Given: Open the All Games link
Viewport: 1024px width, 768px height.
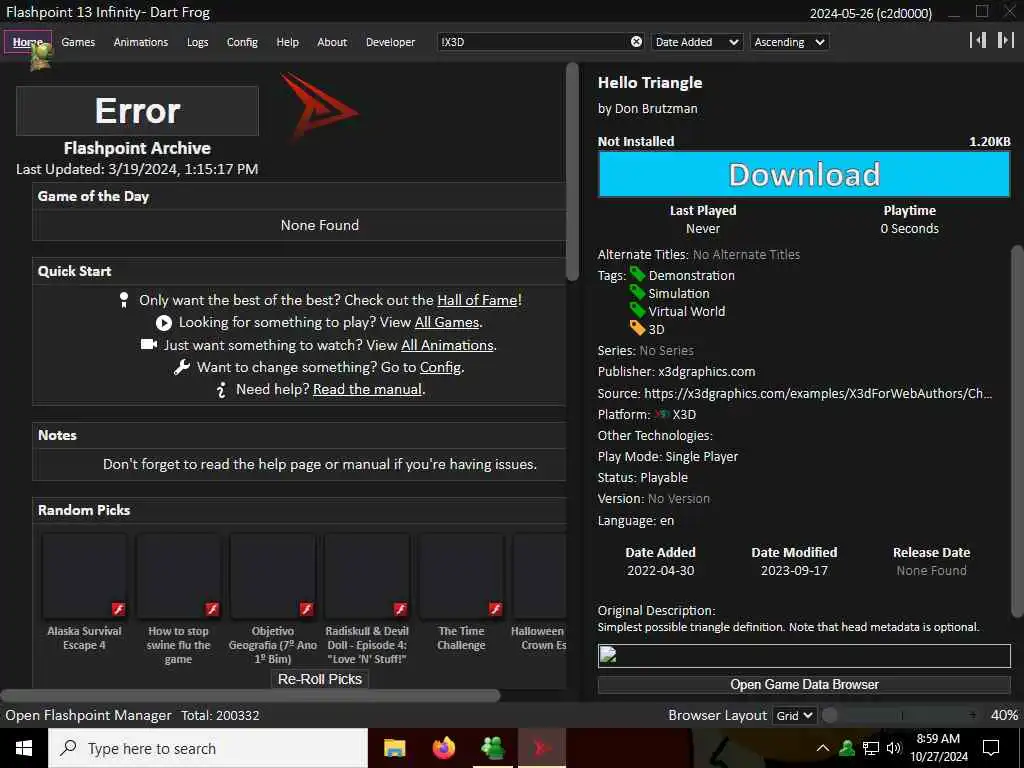Looking at the screenshot, I should [447, 322].
